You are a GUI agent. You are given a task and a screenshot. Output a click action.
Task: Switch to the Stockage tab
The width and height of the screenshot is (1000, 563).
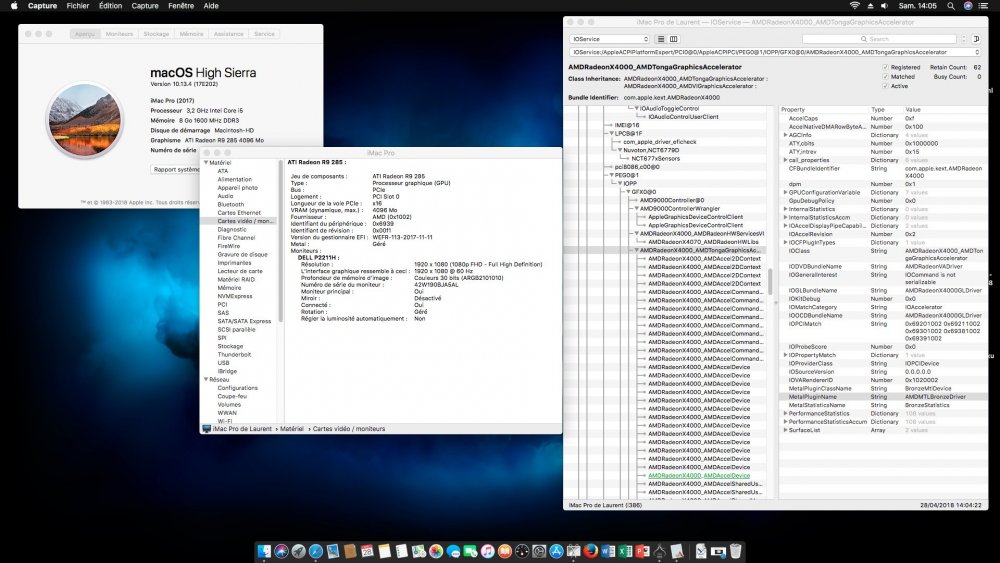(156, 34)
